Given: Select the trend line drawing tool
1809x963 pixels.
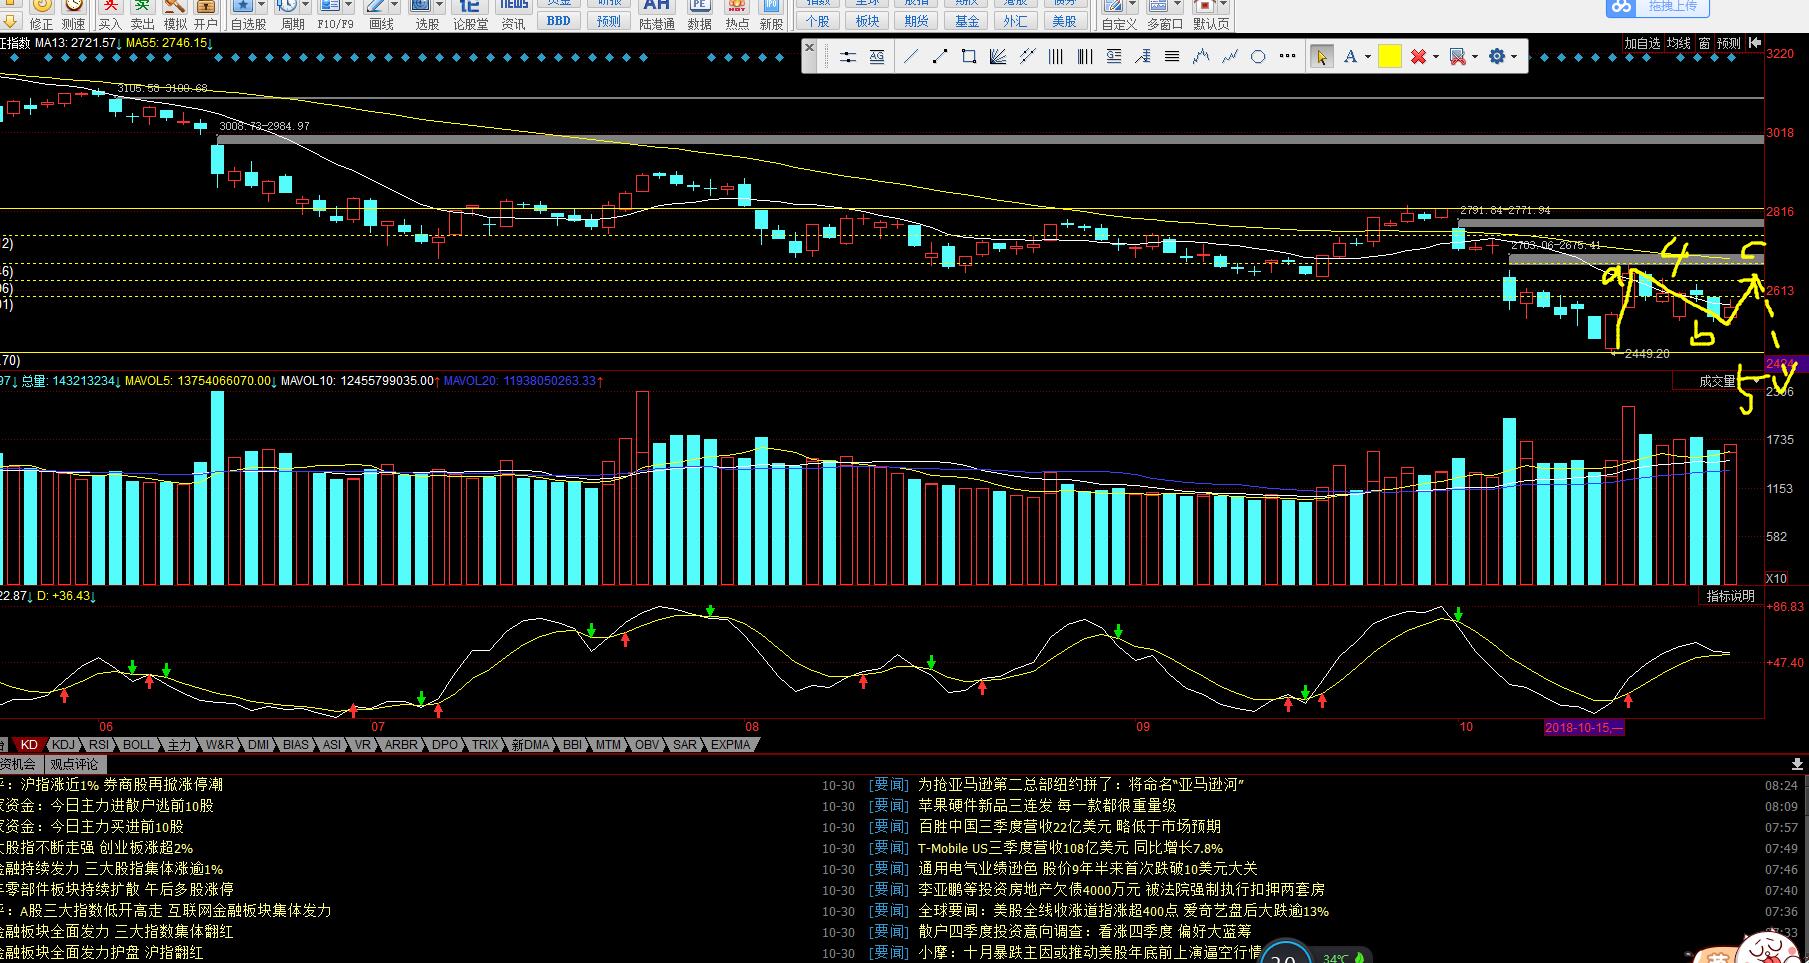Looking at the screenshot, I should (x=911, y=57).
